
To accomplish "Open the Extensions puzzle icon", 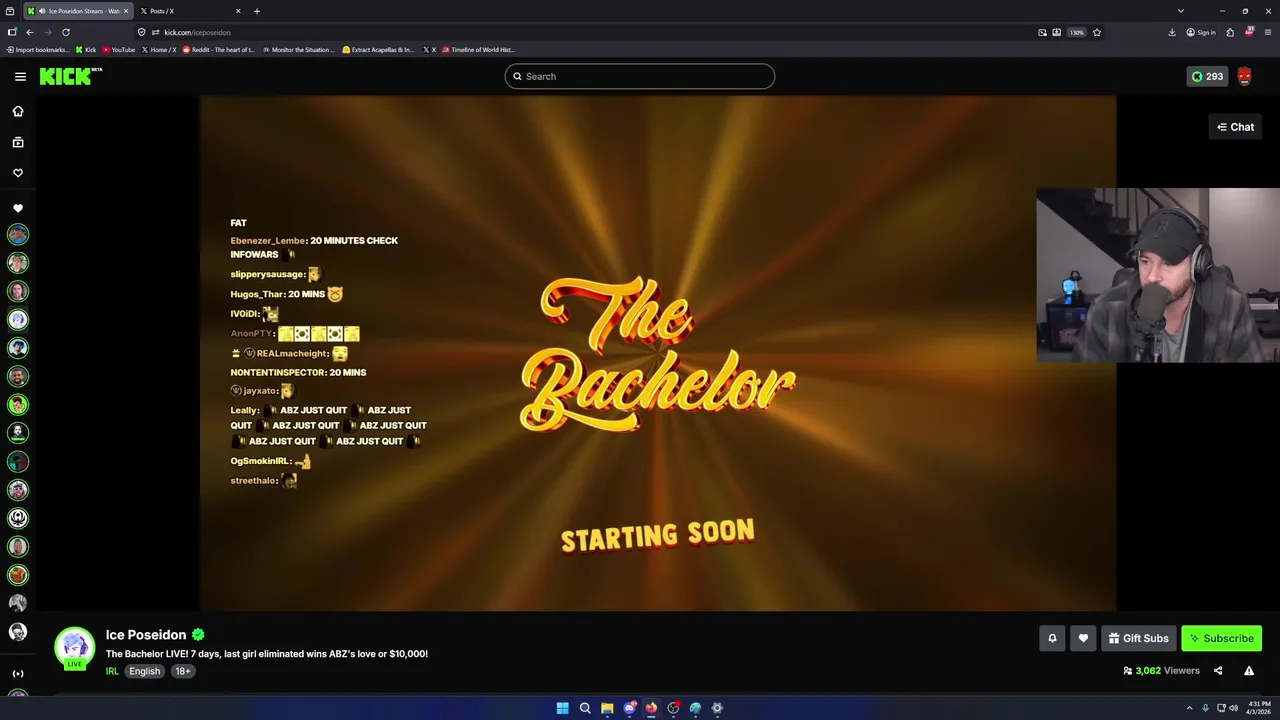I will click(x=1230, y=32).
